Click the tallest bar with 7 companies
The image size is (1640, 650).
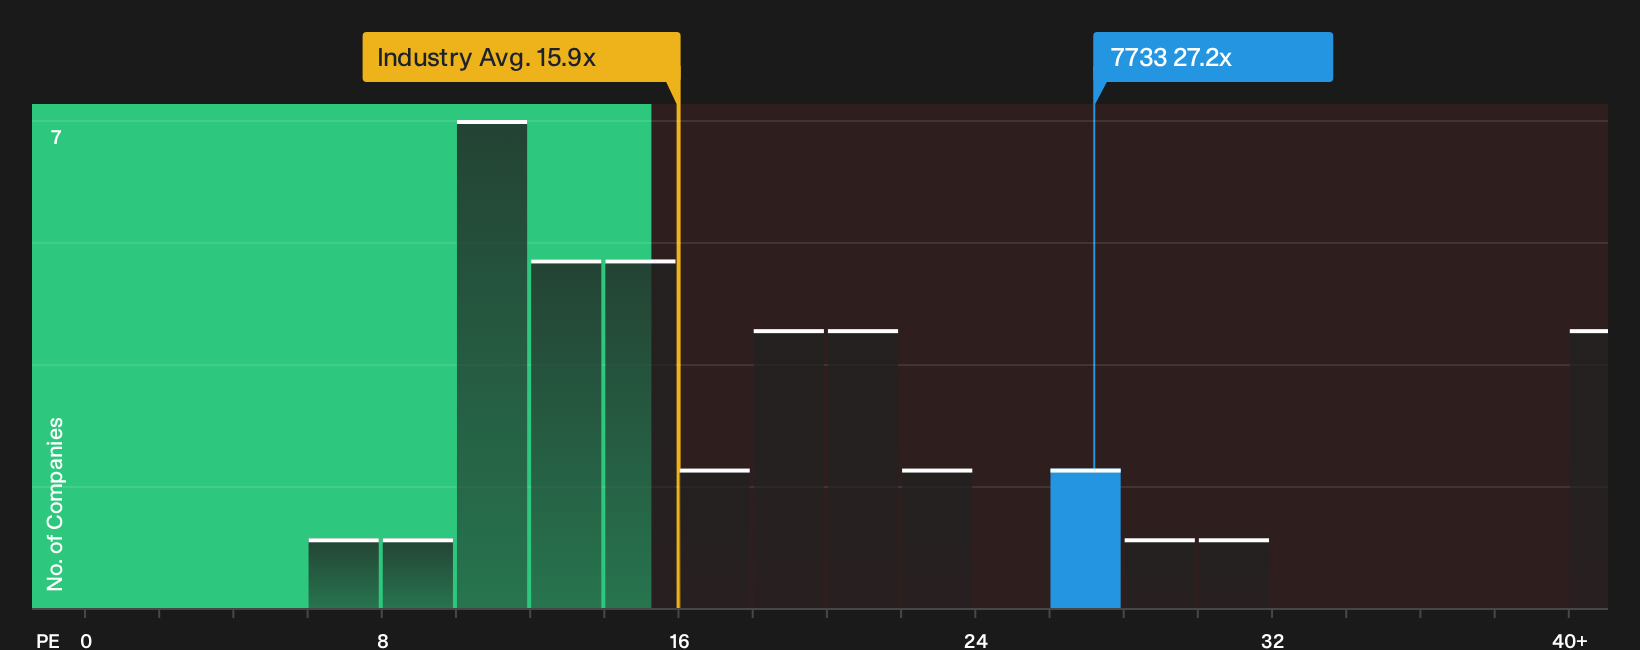coord(492,365)
